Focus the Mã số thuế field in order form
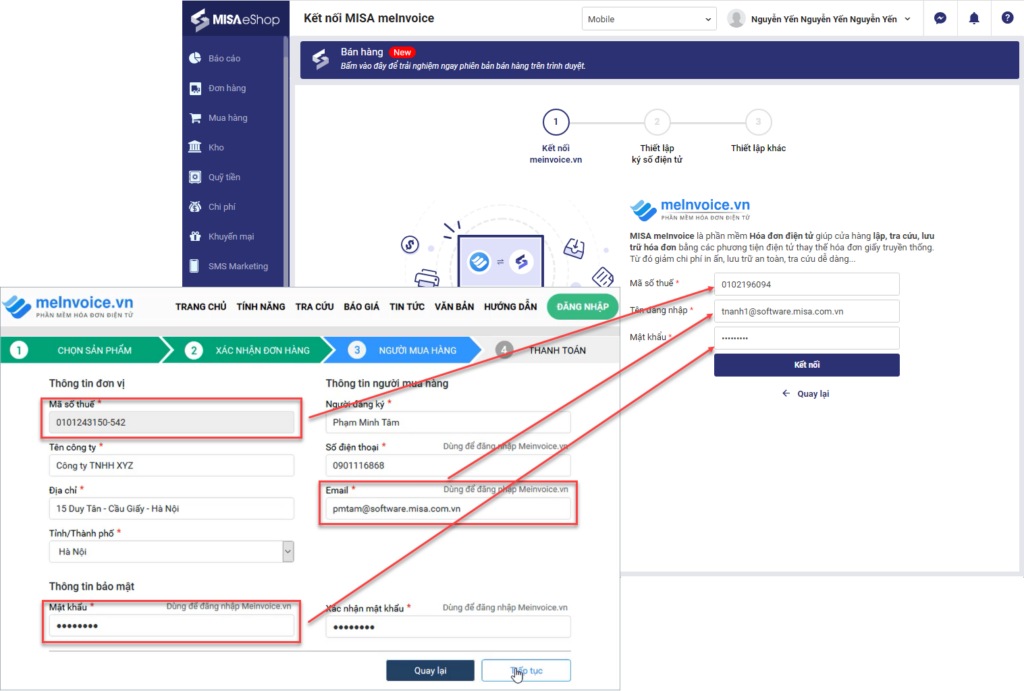This screenshot has width=1024, height=691. pyautogui.click(x=171, y=423)
